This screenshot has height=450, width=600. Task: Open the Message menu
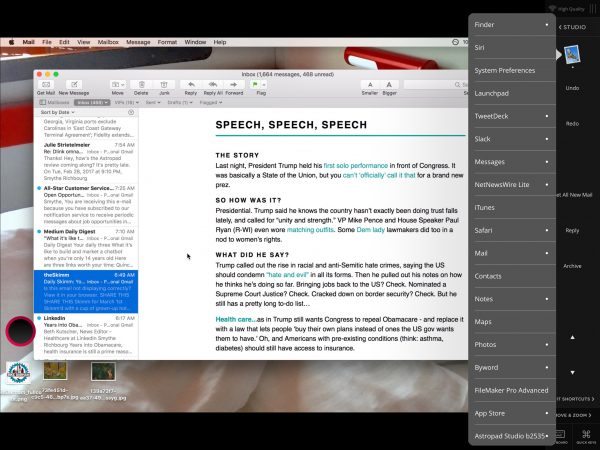[x=138, y=42]
